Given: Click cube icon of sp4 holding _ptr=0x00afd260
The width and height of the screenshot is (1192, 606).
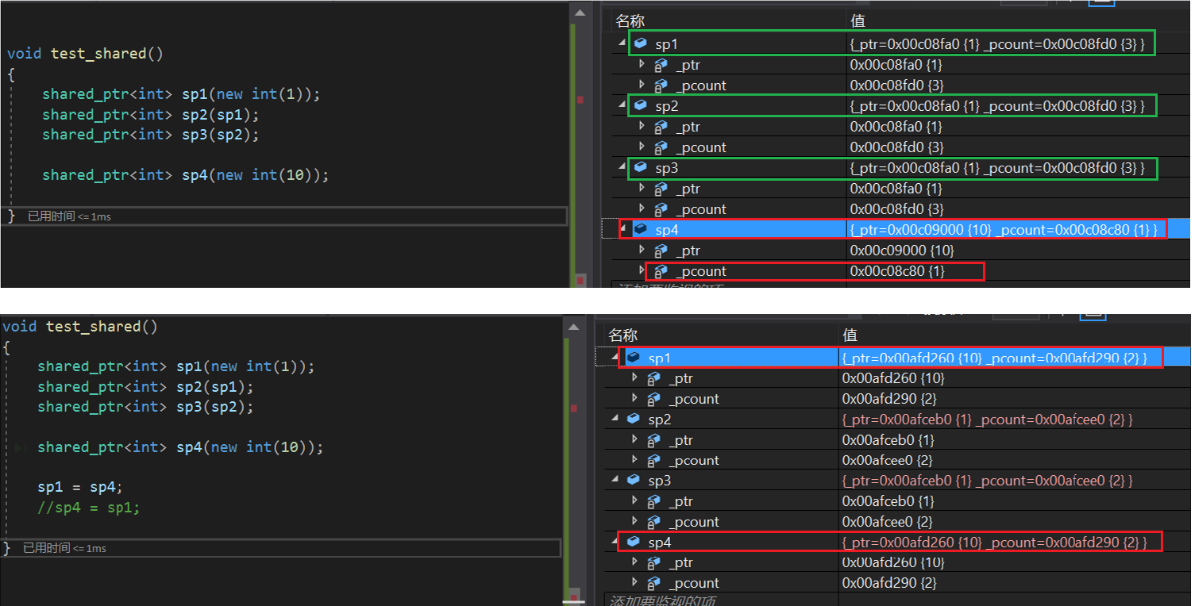Looking at the screenshot, I should (x=633, y=541).
